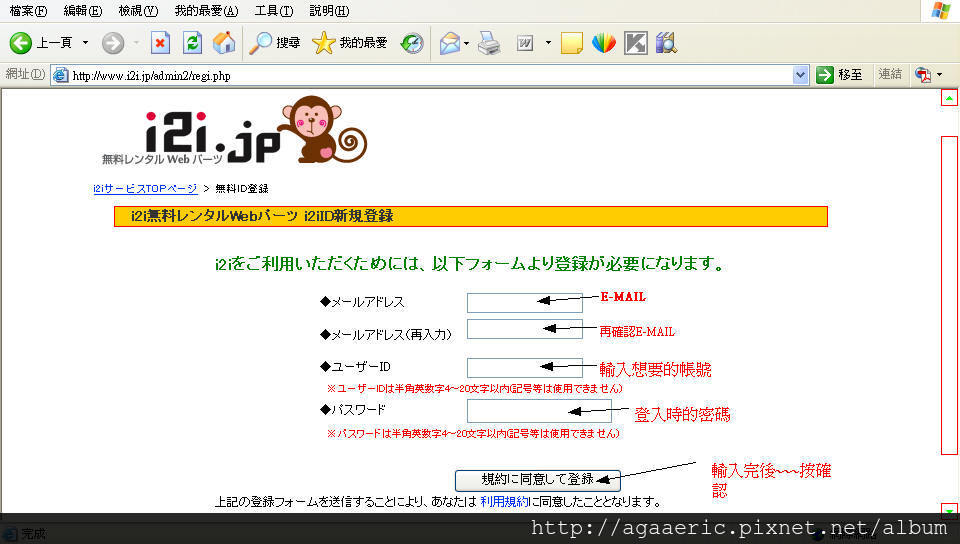
Task: Open the back history dropdown arrow
Action: point(85,43)
